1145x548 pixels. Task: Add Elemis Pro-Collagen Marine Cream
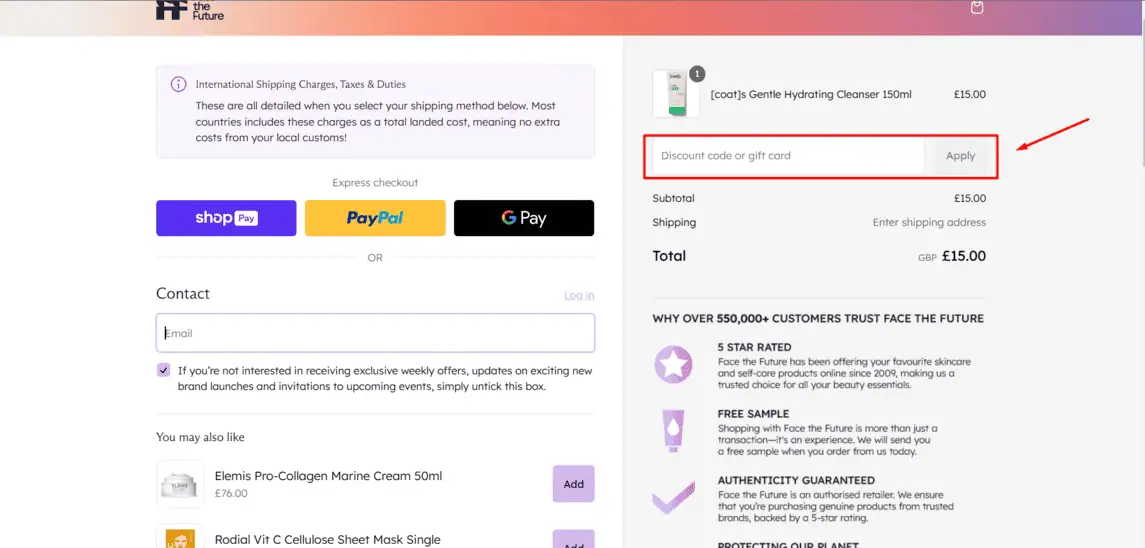[574, 484]
